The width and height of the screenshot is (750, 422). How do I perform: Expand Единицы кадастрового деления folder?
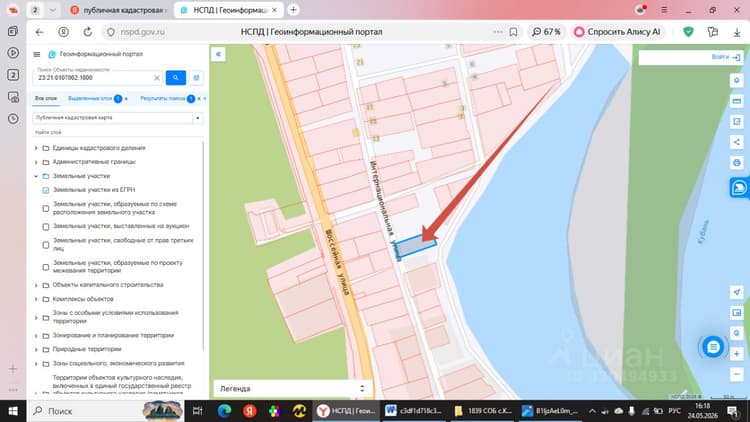coord(36,148)
